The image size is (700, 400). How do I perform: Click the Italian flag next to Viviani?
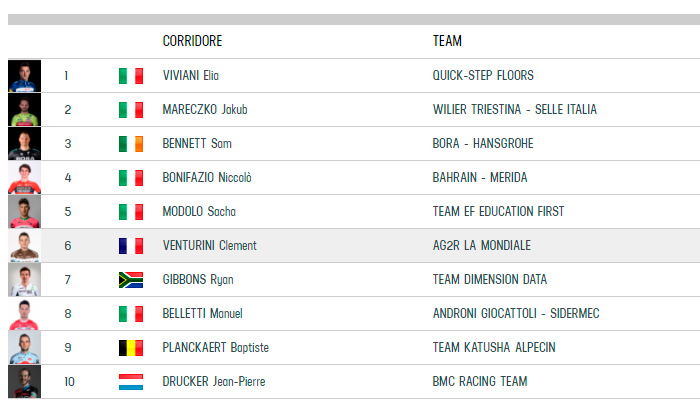coord(131,76)
